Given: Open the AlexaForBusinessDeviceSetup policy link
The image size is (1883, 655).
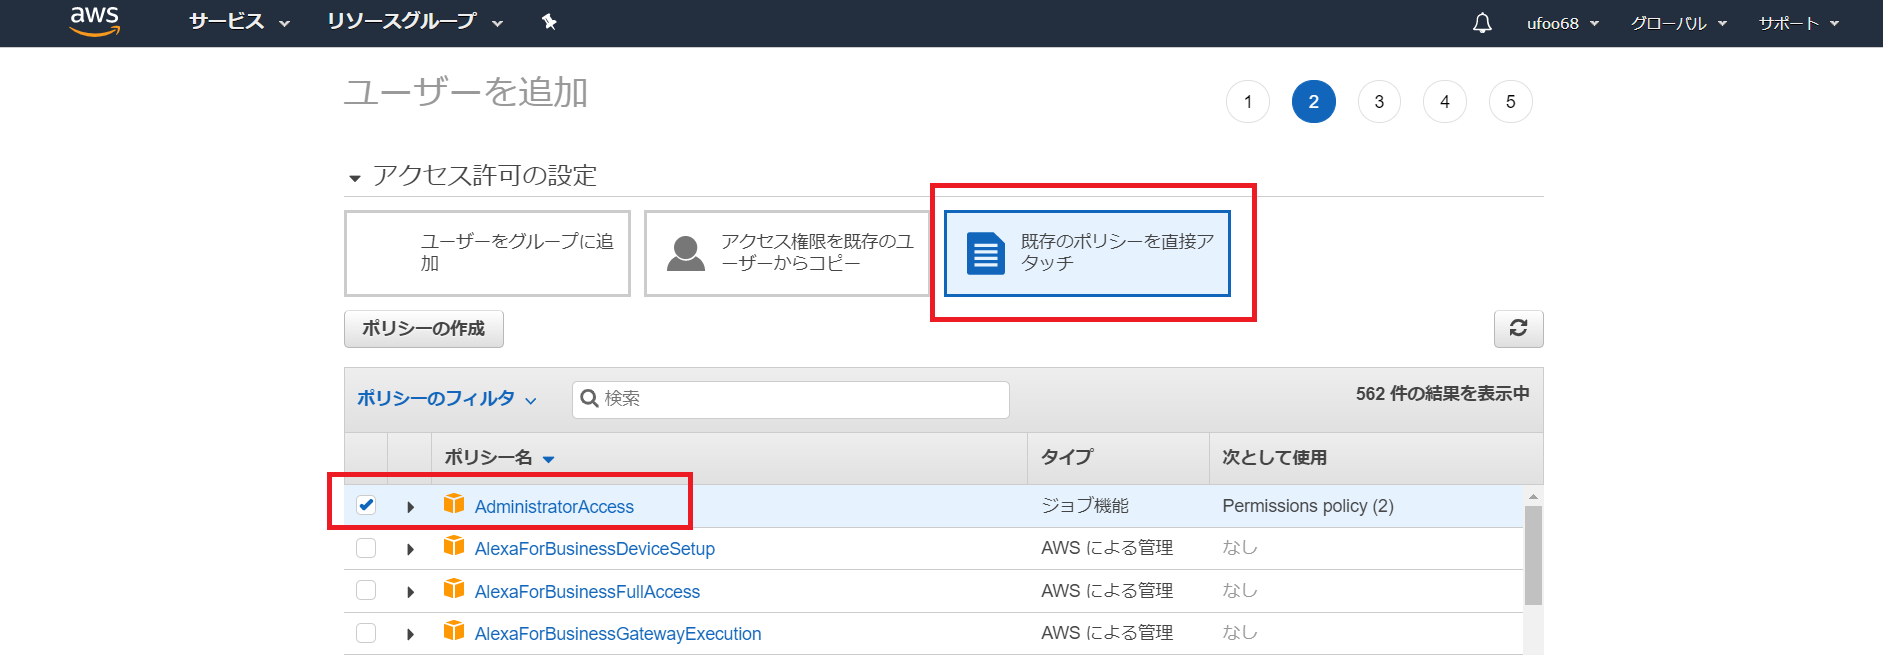Looking at the screenshot, I should (x=595, y=549).
